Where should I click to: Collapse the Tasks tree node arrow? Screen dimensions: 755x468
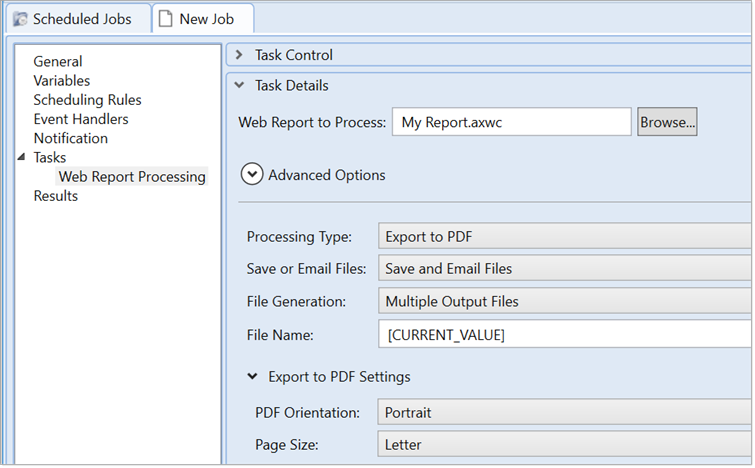pos(22,158)
